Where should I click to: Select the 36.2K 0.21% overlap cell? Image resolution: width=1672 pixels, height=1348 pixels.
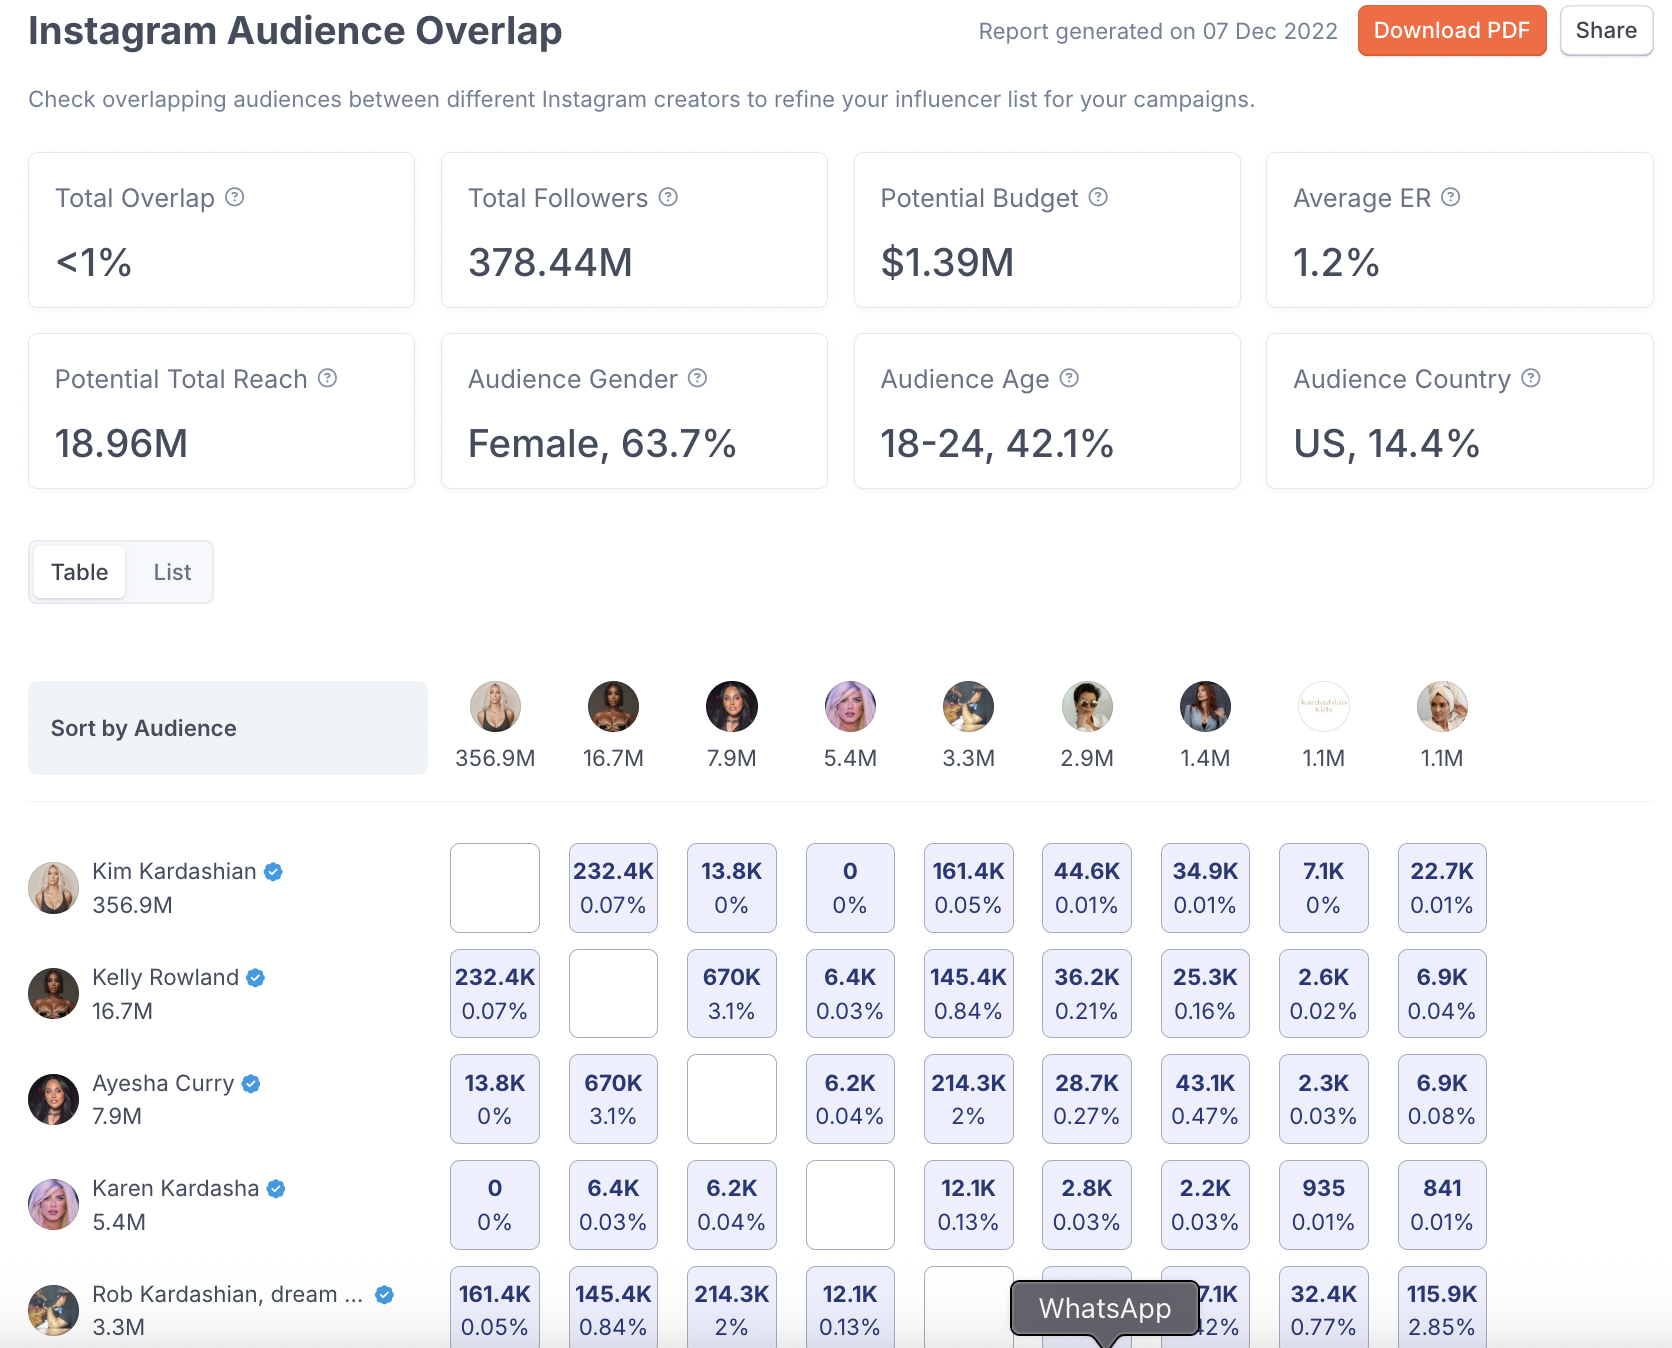[1087, 994]
